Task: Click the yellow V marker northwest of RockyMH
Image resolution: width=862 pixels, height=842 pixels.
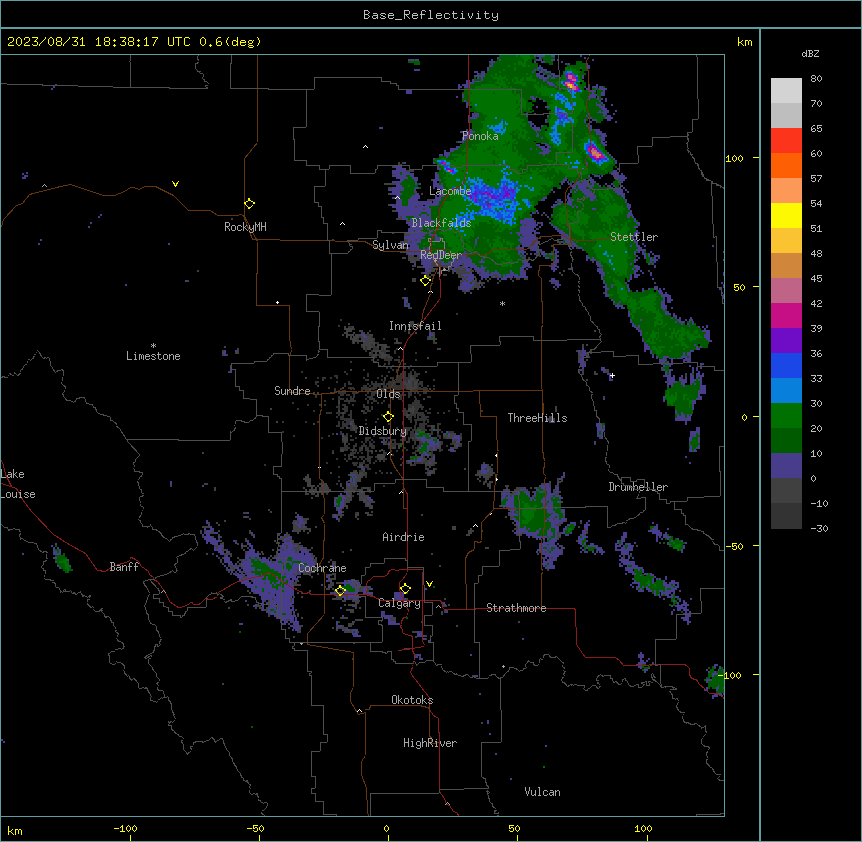Action: pos(175,184)
